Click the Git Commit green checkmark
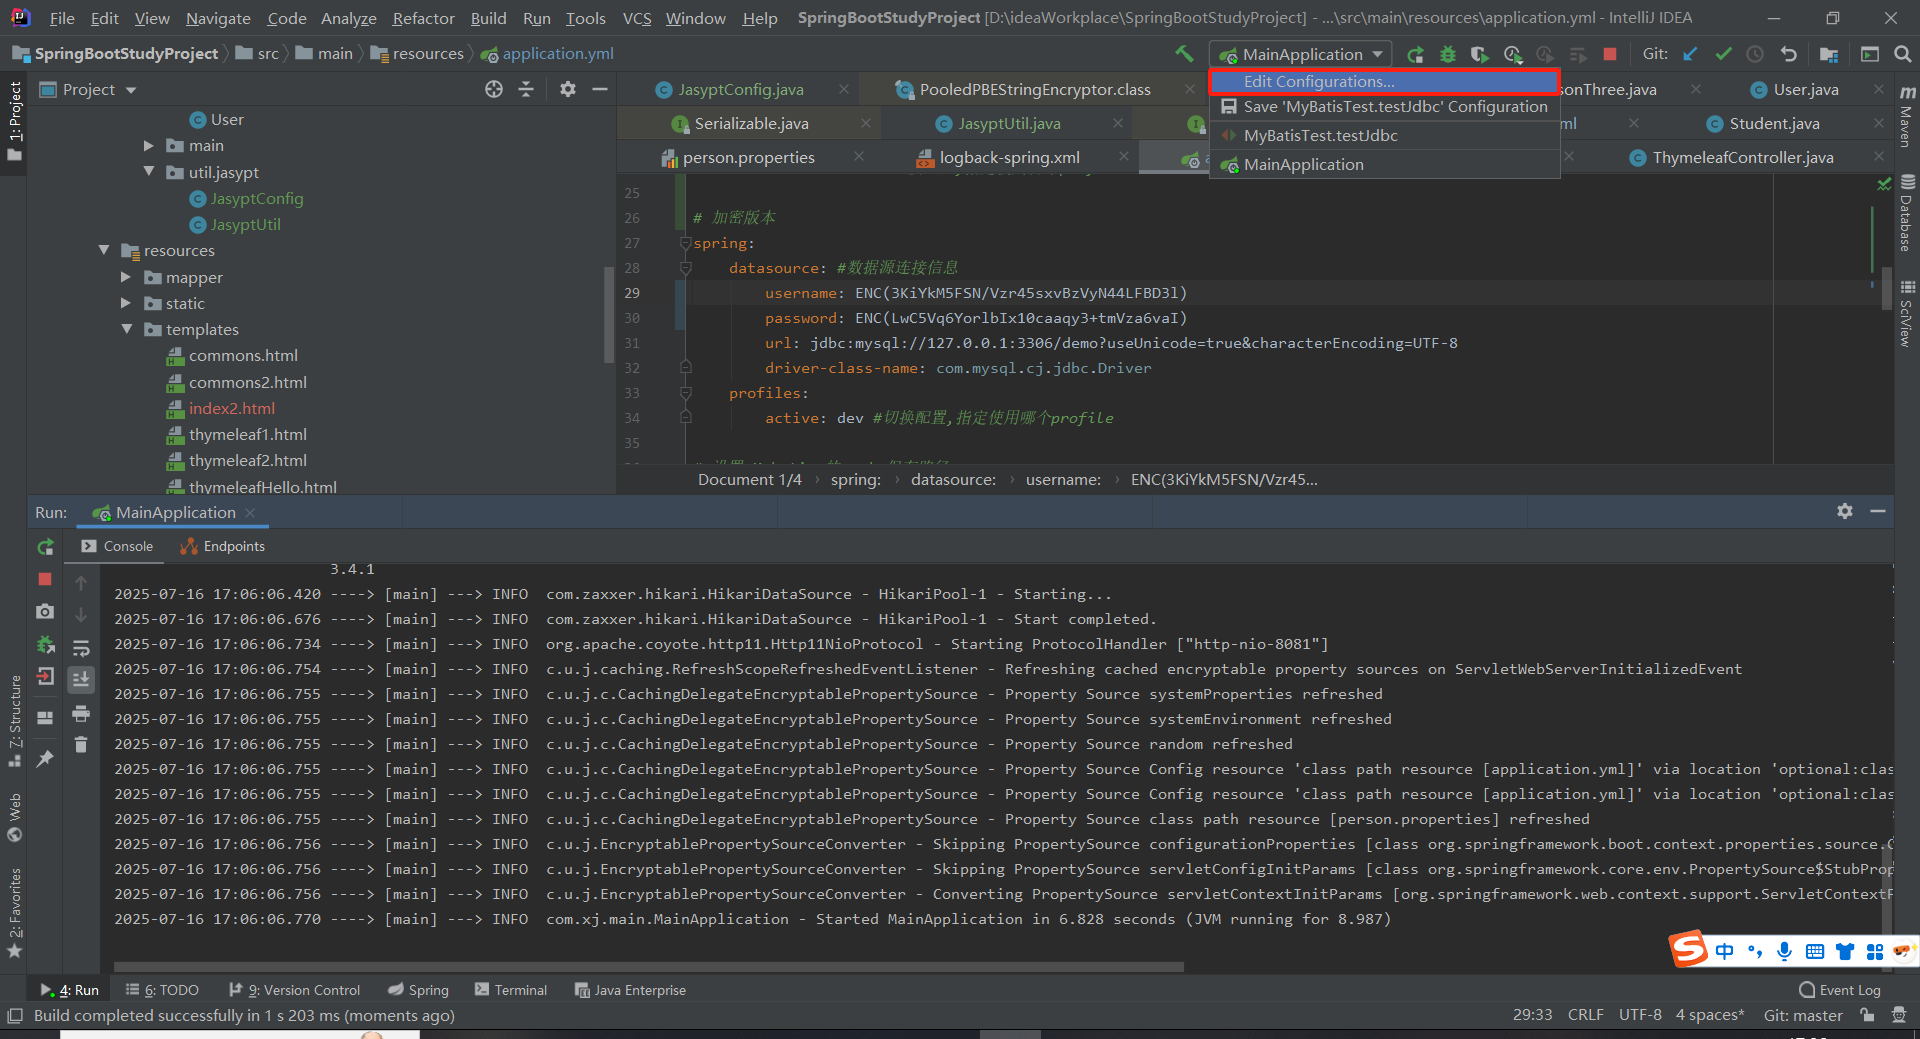The image size is (1920, 1039). tap(1723, 54)
